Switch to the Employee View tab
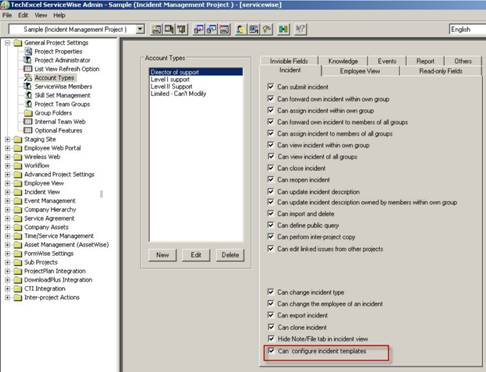The height and width of the screenshot is (372, 486). 360,71
